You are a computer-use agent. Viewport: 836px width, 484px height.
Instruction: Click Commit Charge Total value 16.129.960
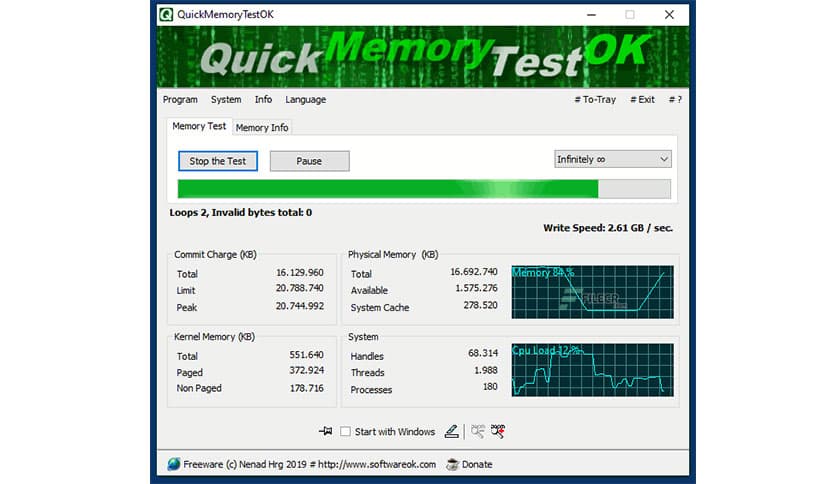point(300,272)
